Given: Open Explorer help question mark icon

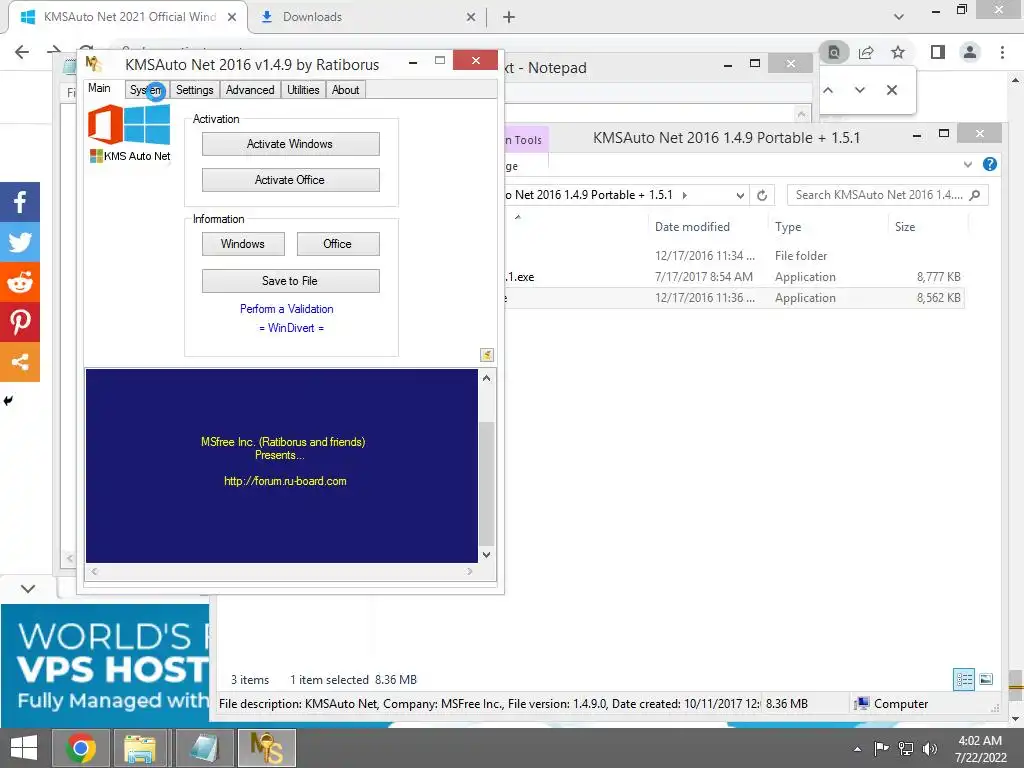Looking at the screenshot, I should click(x=990, y=165).
